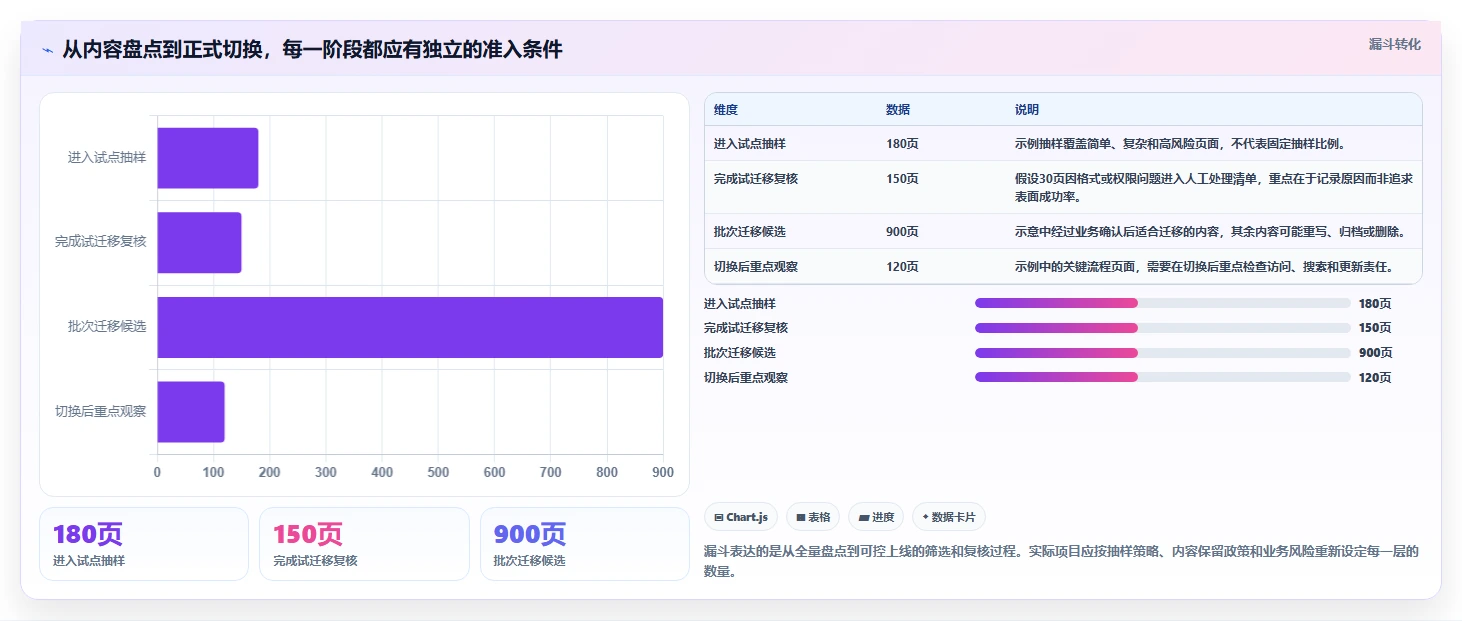Click the 批次迁移候选 label beside its progress bar
The width and height of the screenshot is (1462, 621).
tap(740, 353)
